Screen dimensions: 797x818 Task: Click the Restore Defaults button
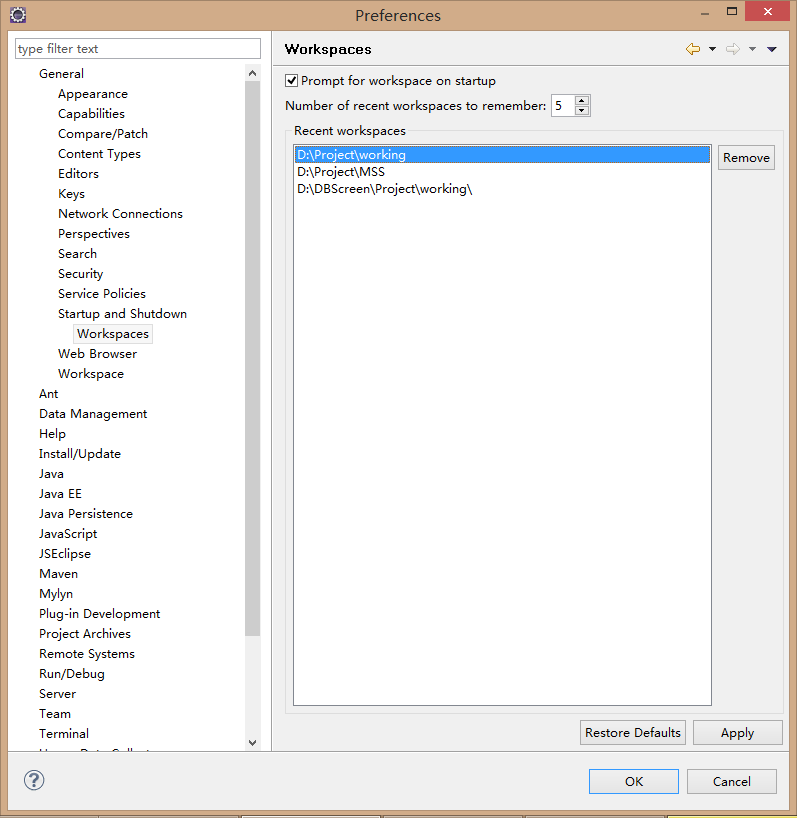click(x=633, y=733)
